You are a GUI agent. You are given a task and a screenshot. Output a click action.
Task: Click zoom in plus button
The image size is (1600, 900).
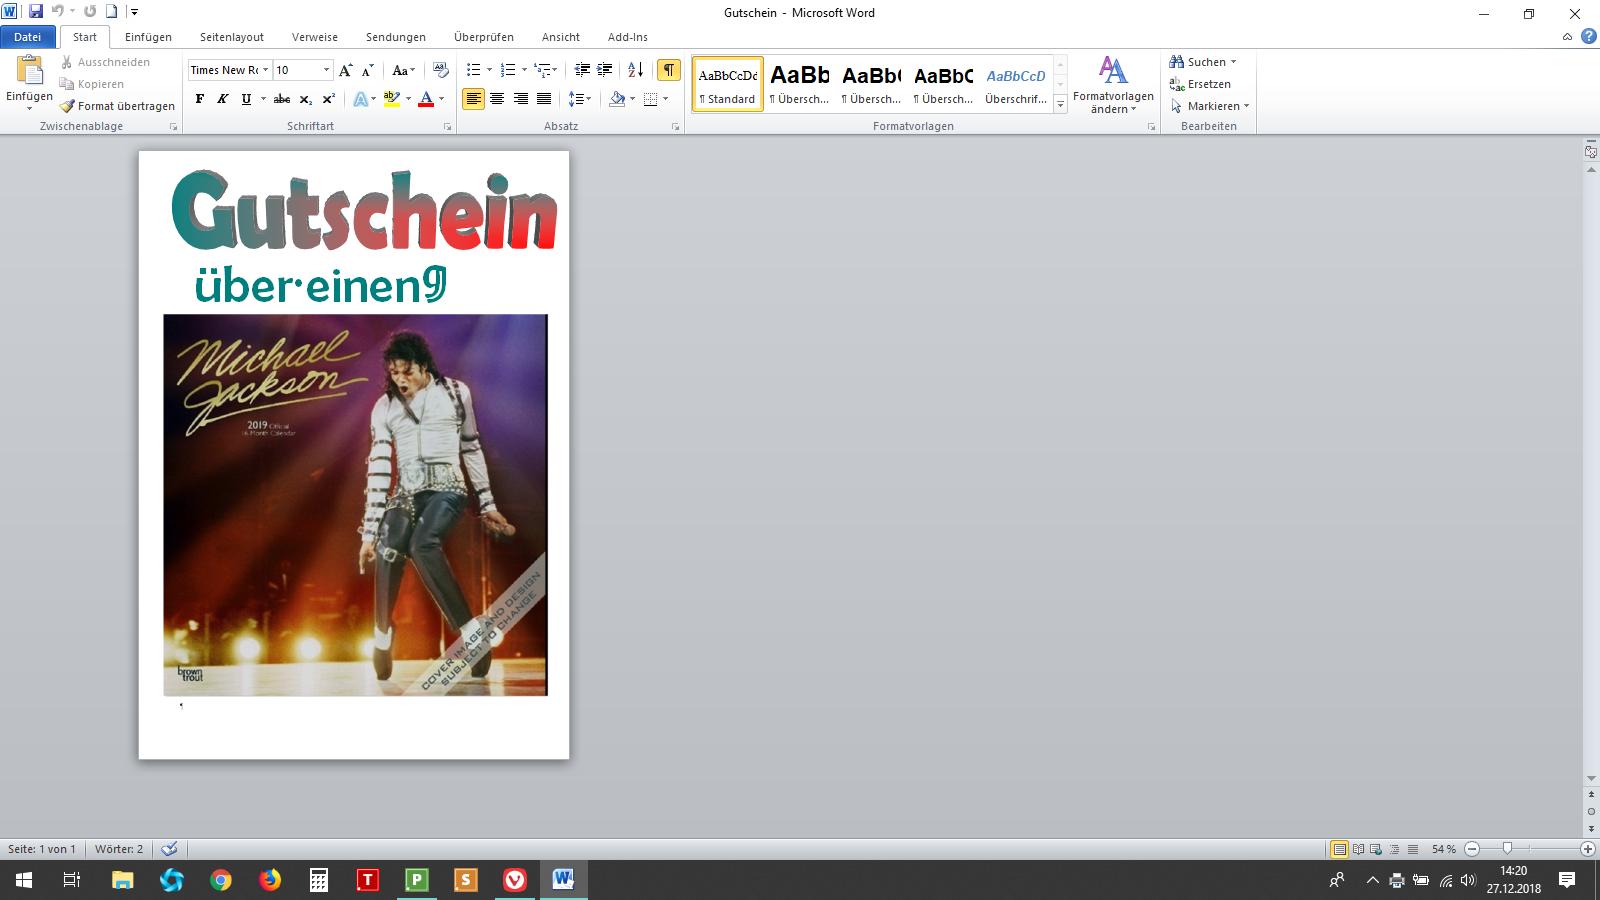click(x=1587, y=849)
